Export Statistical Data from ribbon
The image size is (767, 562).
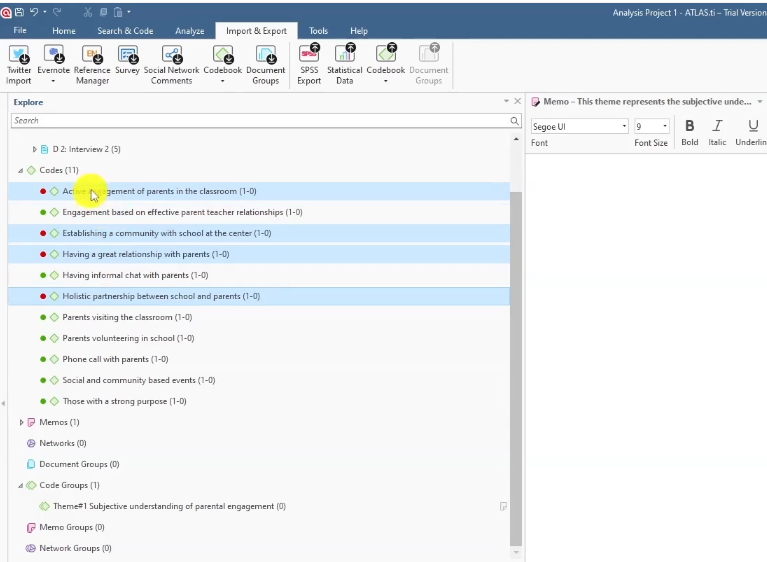point(345,55)
